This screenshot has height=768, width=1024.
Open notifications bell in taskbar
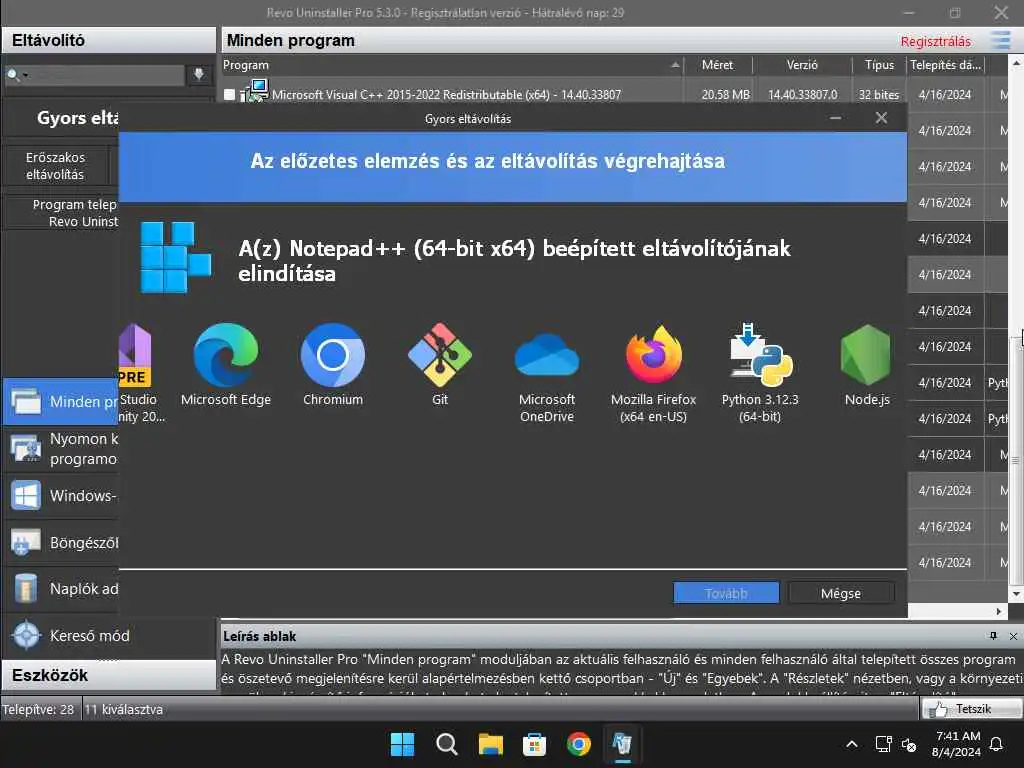(x=997, y=744)
